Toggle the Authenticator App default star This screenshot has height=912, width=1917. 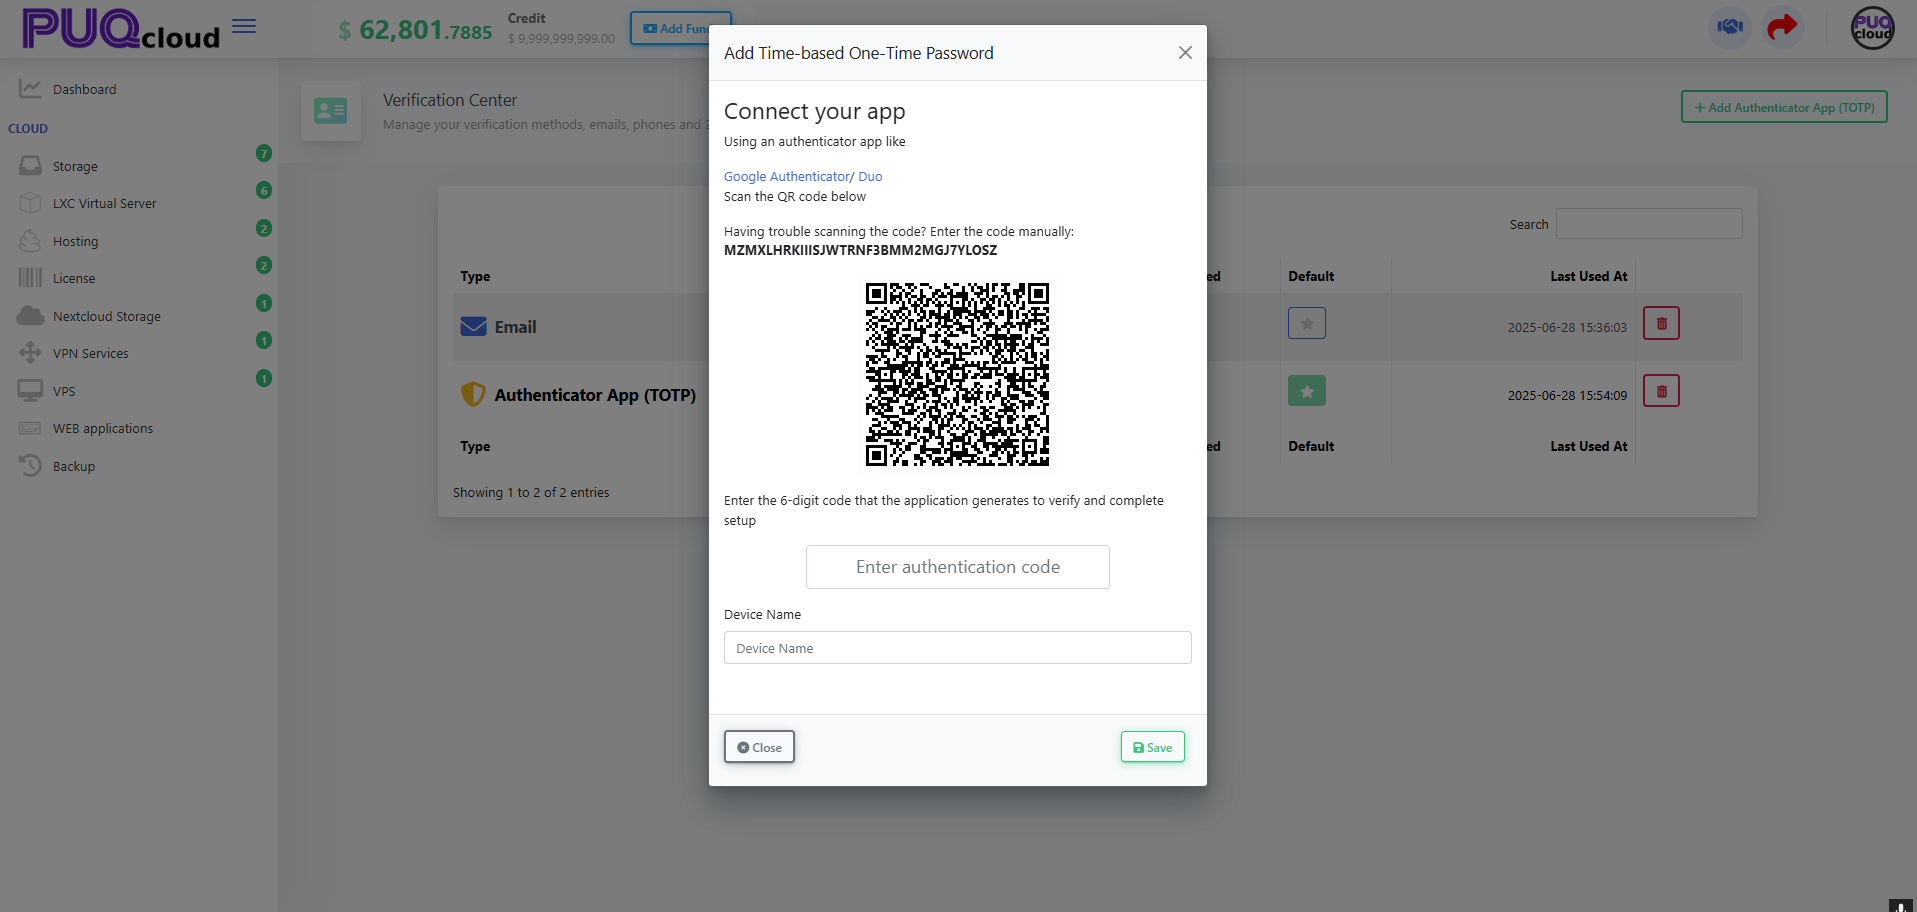coord(1307,391)
